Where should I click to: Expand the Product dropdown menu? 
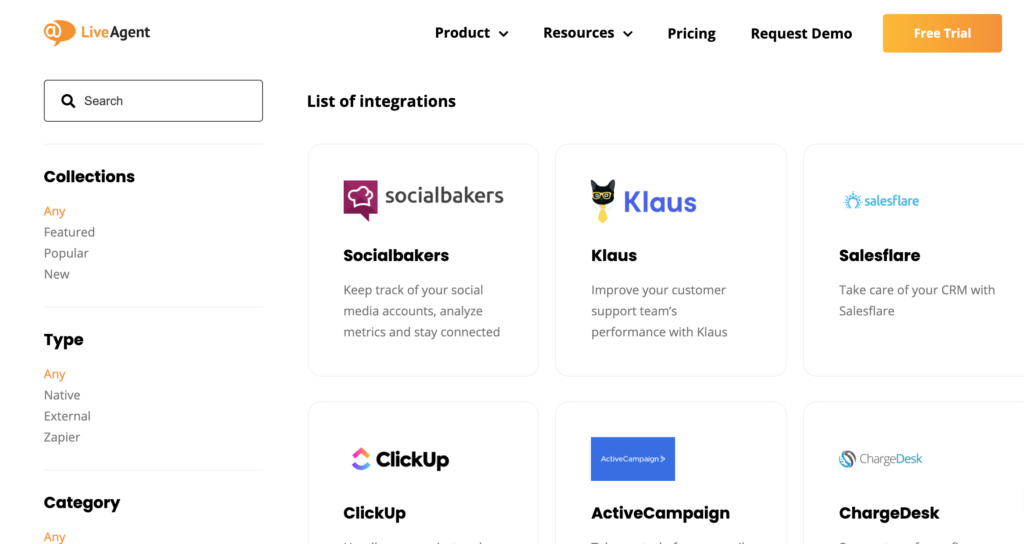tap(471, 33)
